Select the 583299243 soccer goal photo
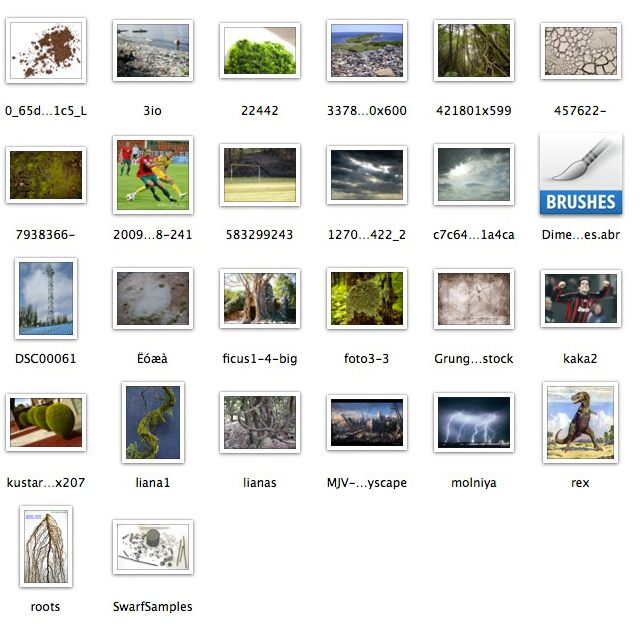Image resolution: width=644 pixels, height=630 pixels. (260, 175)
